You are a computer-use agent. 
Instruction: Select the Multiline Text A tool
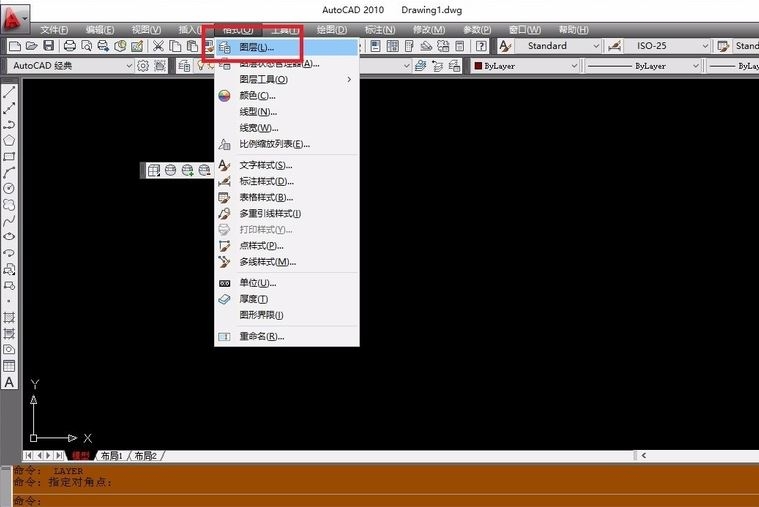[x=9, y=382]
